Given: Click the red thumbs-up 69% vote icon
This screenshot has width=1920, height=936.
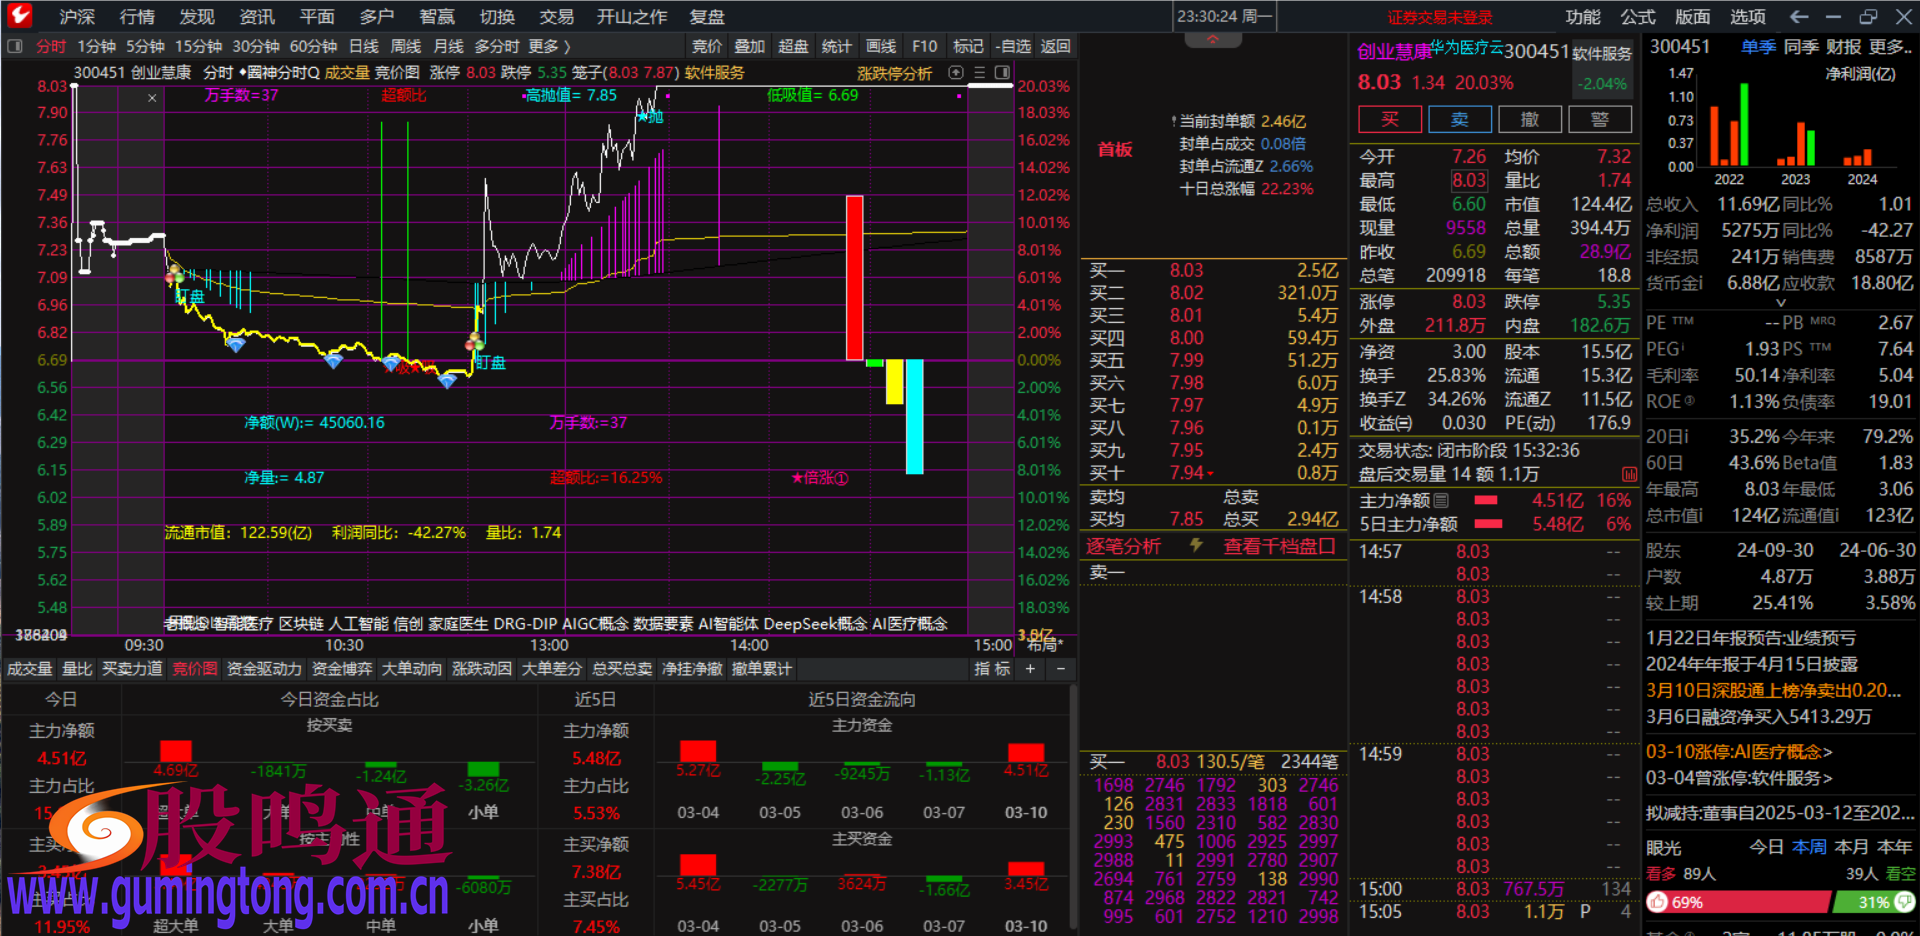Looking at the screenshot, I should [1658, 902].
